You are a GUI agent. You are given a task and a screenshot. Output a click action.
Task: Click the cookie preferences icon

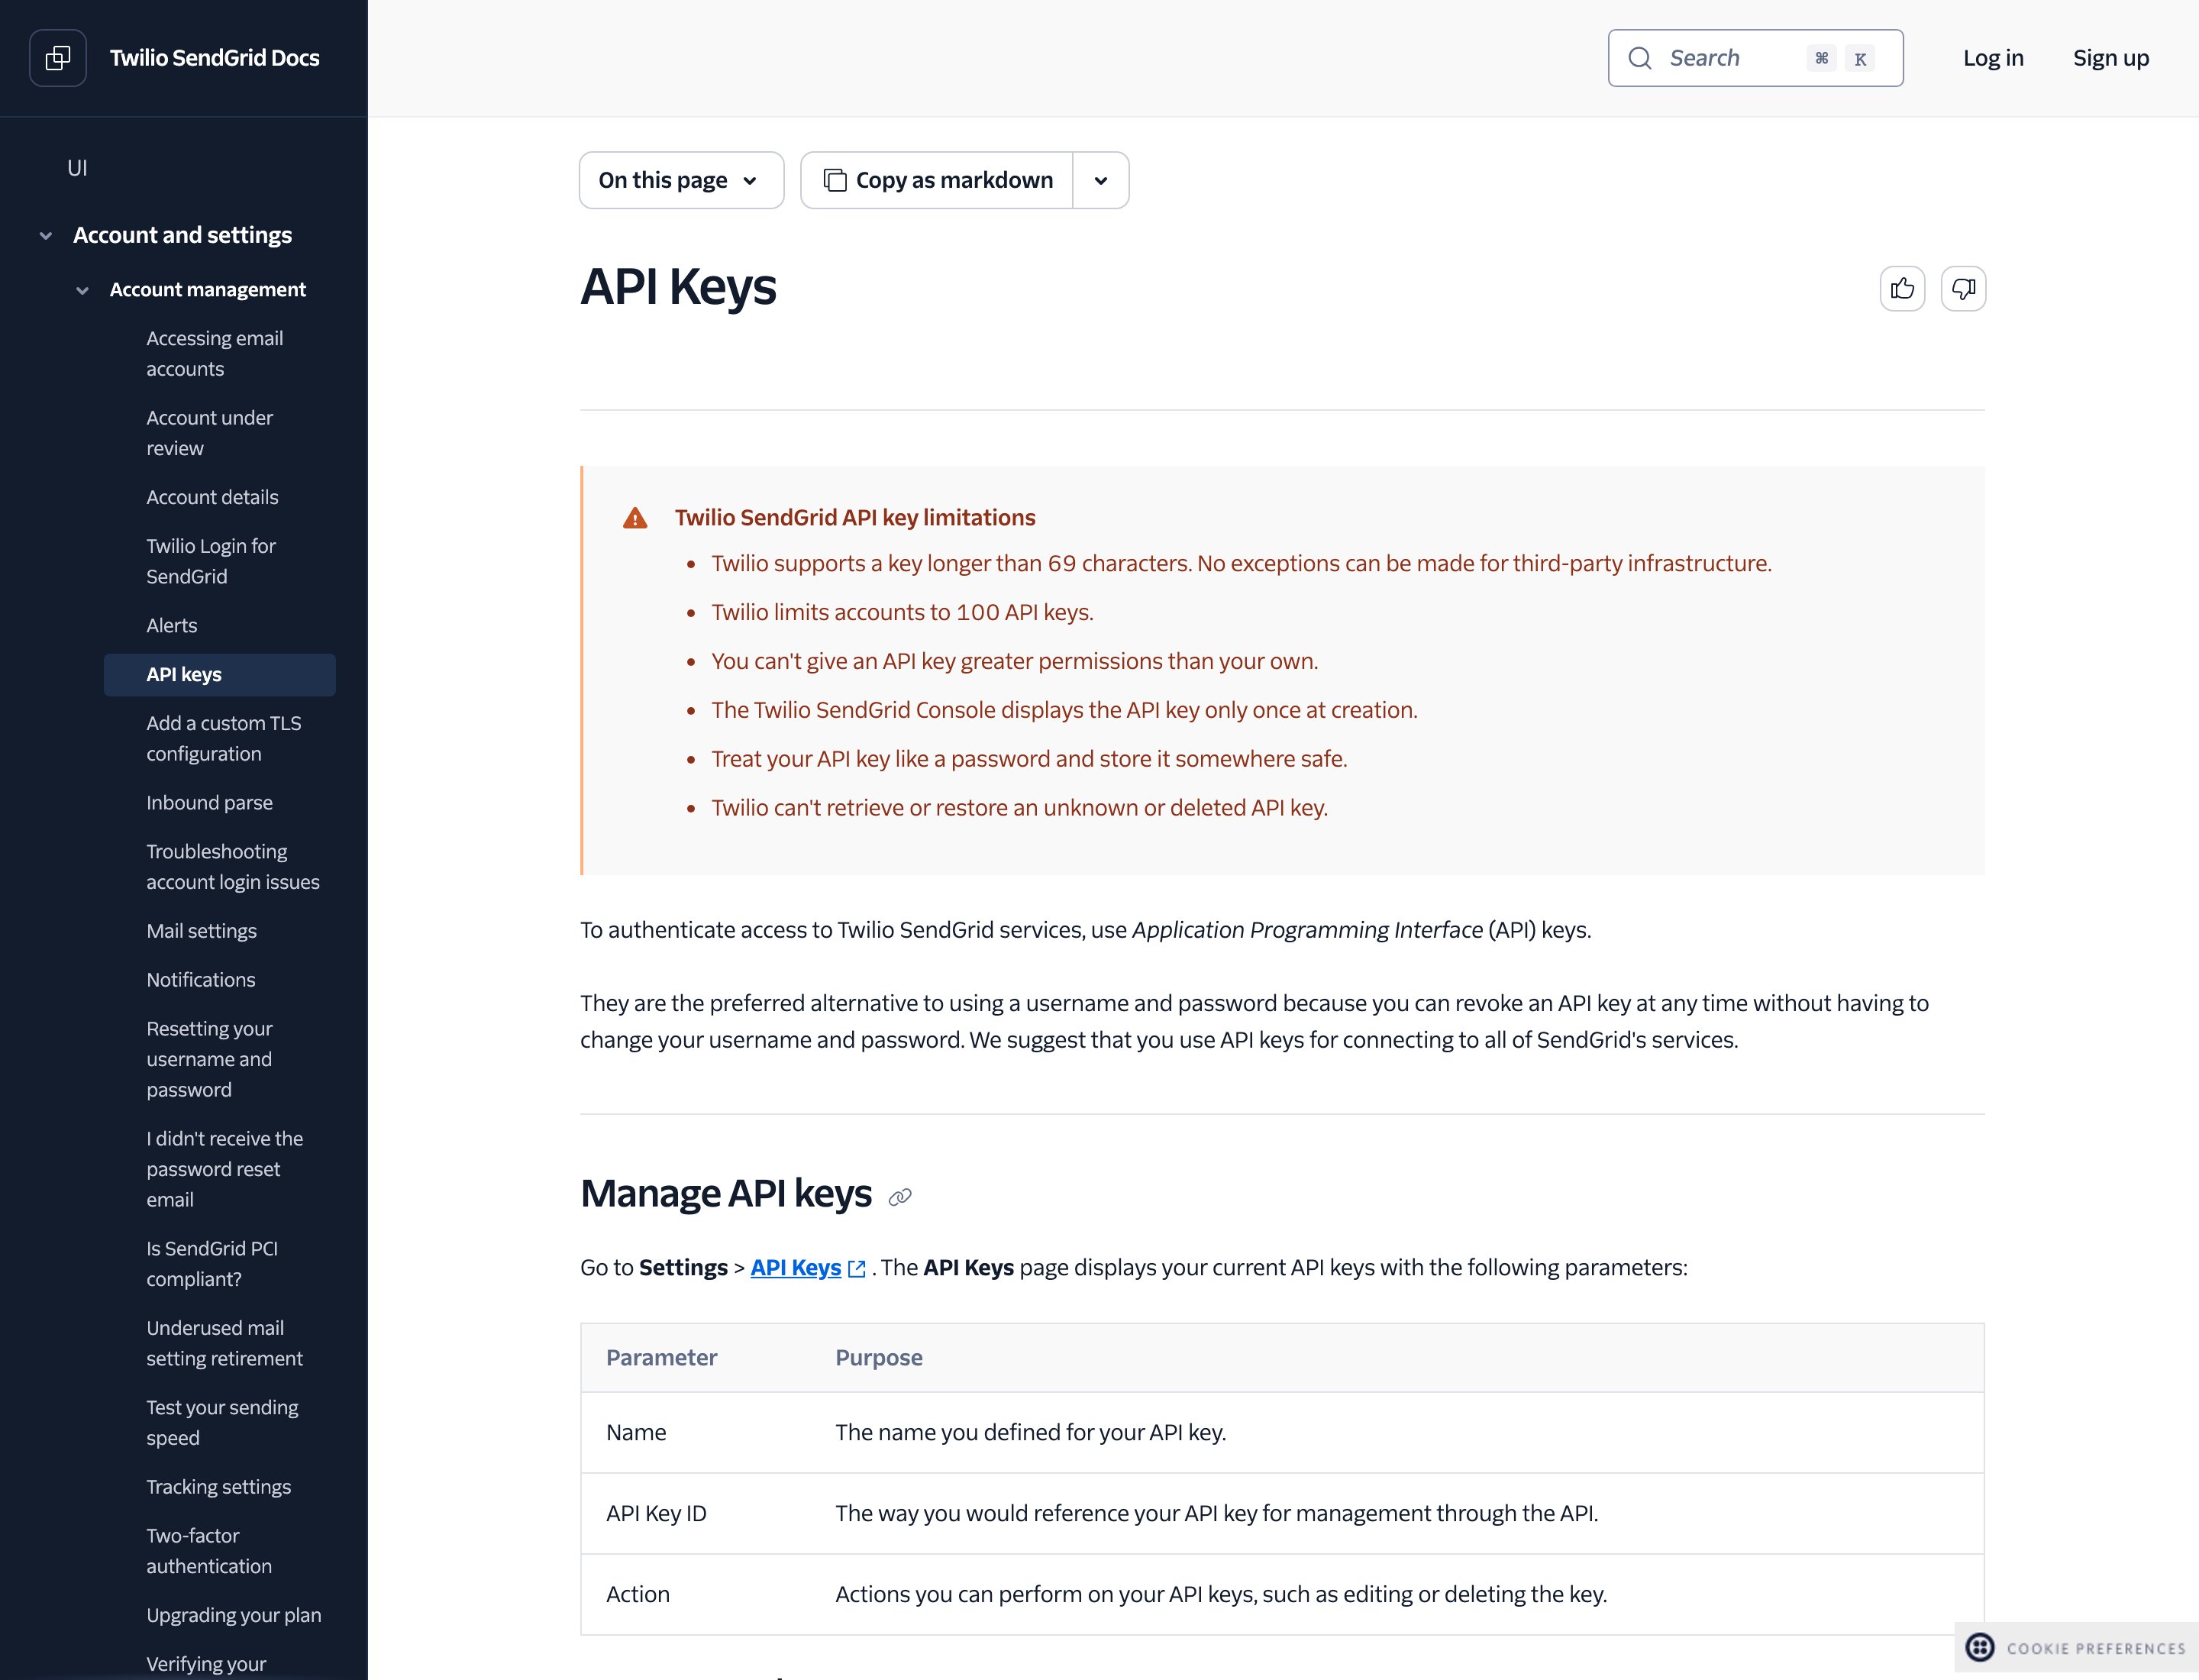[x=1980, y=1647]
